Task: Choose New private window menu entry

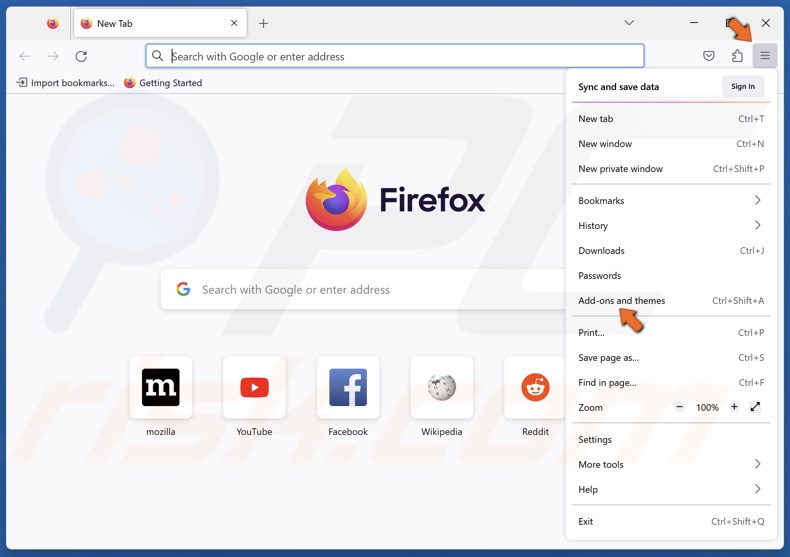Action: point(671,169)
